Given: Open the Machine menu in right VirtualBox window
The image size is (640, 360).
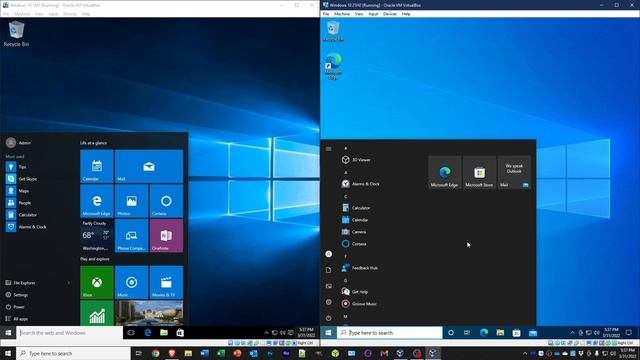Looking at the screenshot, I should click(x=342, y=14).
